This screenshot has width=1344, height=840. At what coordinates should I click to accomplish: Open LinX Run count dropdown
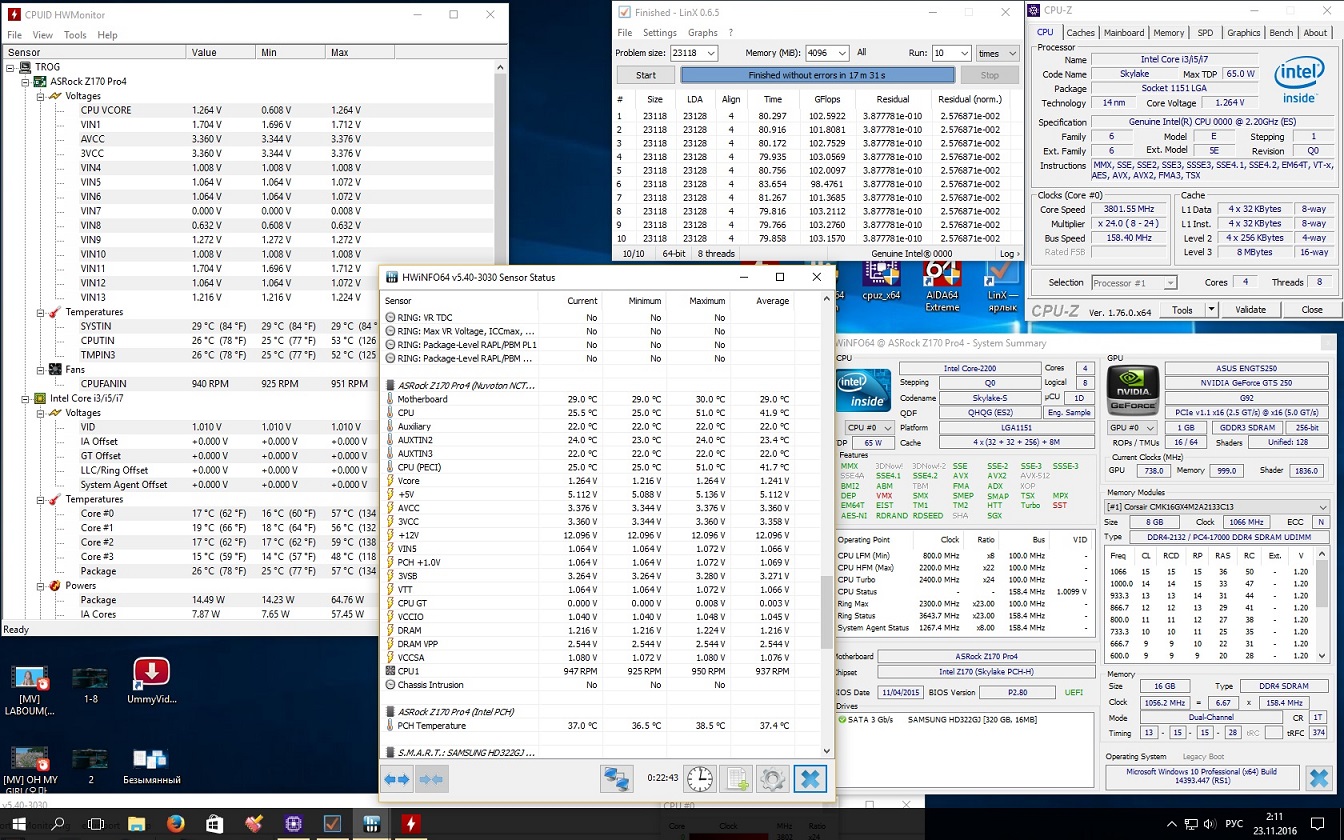coord(963,53)
